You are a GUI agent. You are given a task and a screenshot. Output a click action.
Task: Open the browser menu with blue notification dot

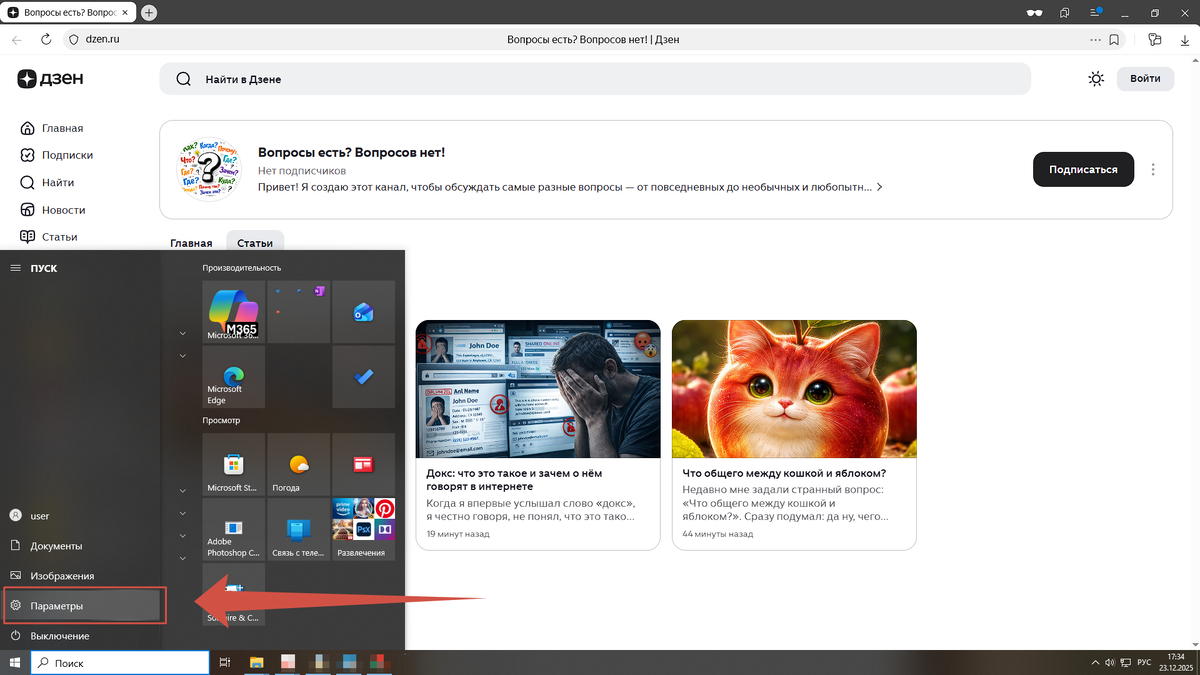1095,12
